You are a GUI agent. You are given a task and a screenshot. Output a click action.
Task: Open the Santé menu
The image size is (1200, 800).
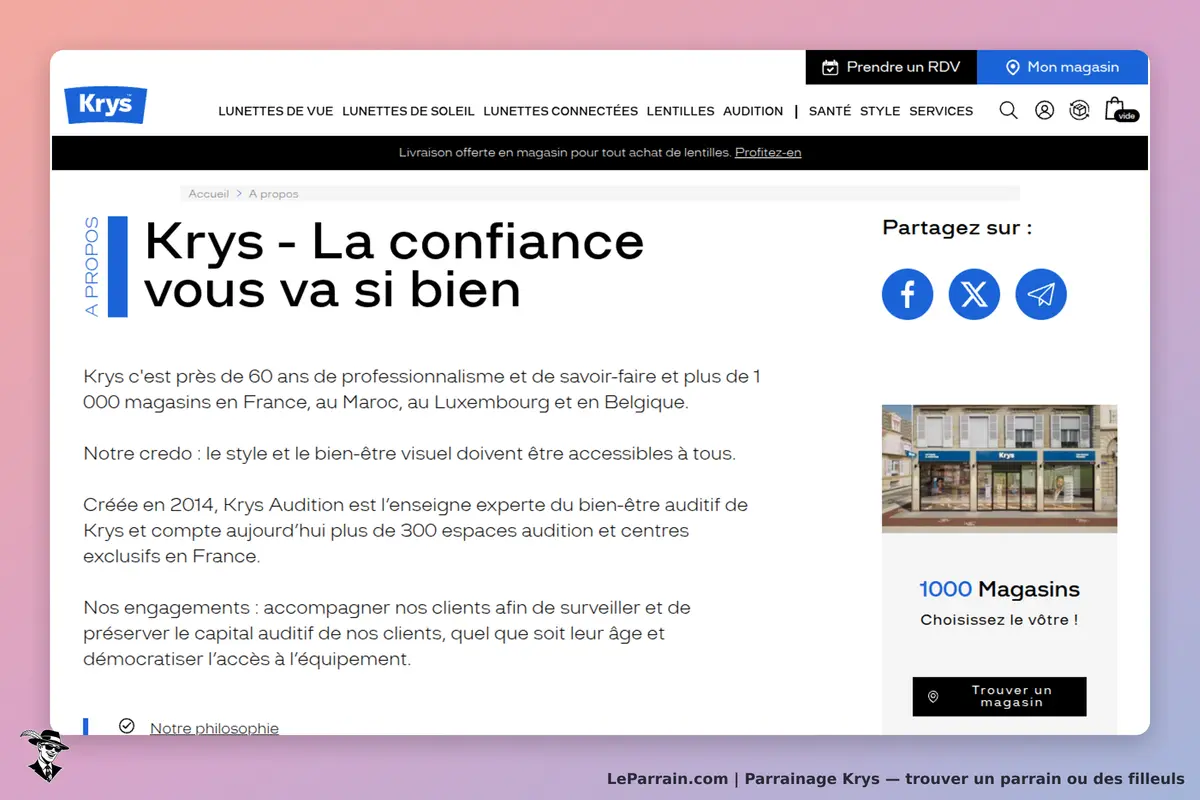[x=830, y=111]
